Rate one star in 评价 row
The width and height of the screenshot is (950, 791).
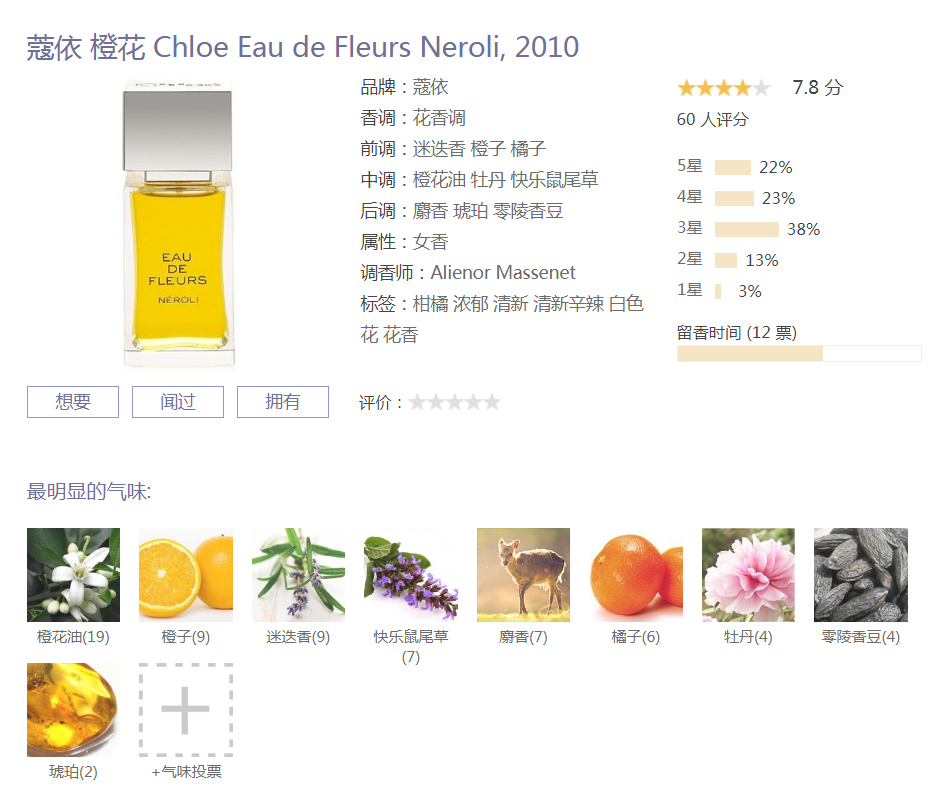tap(417, 402)
